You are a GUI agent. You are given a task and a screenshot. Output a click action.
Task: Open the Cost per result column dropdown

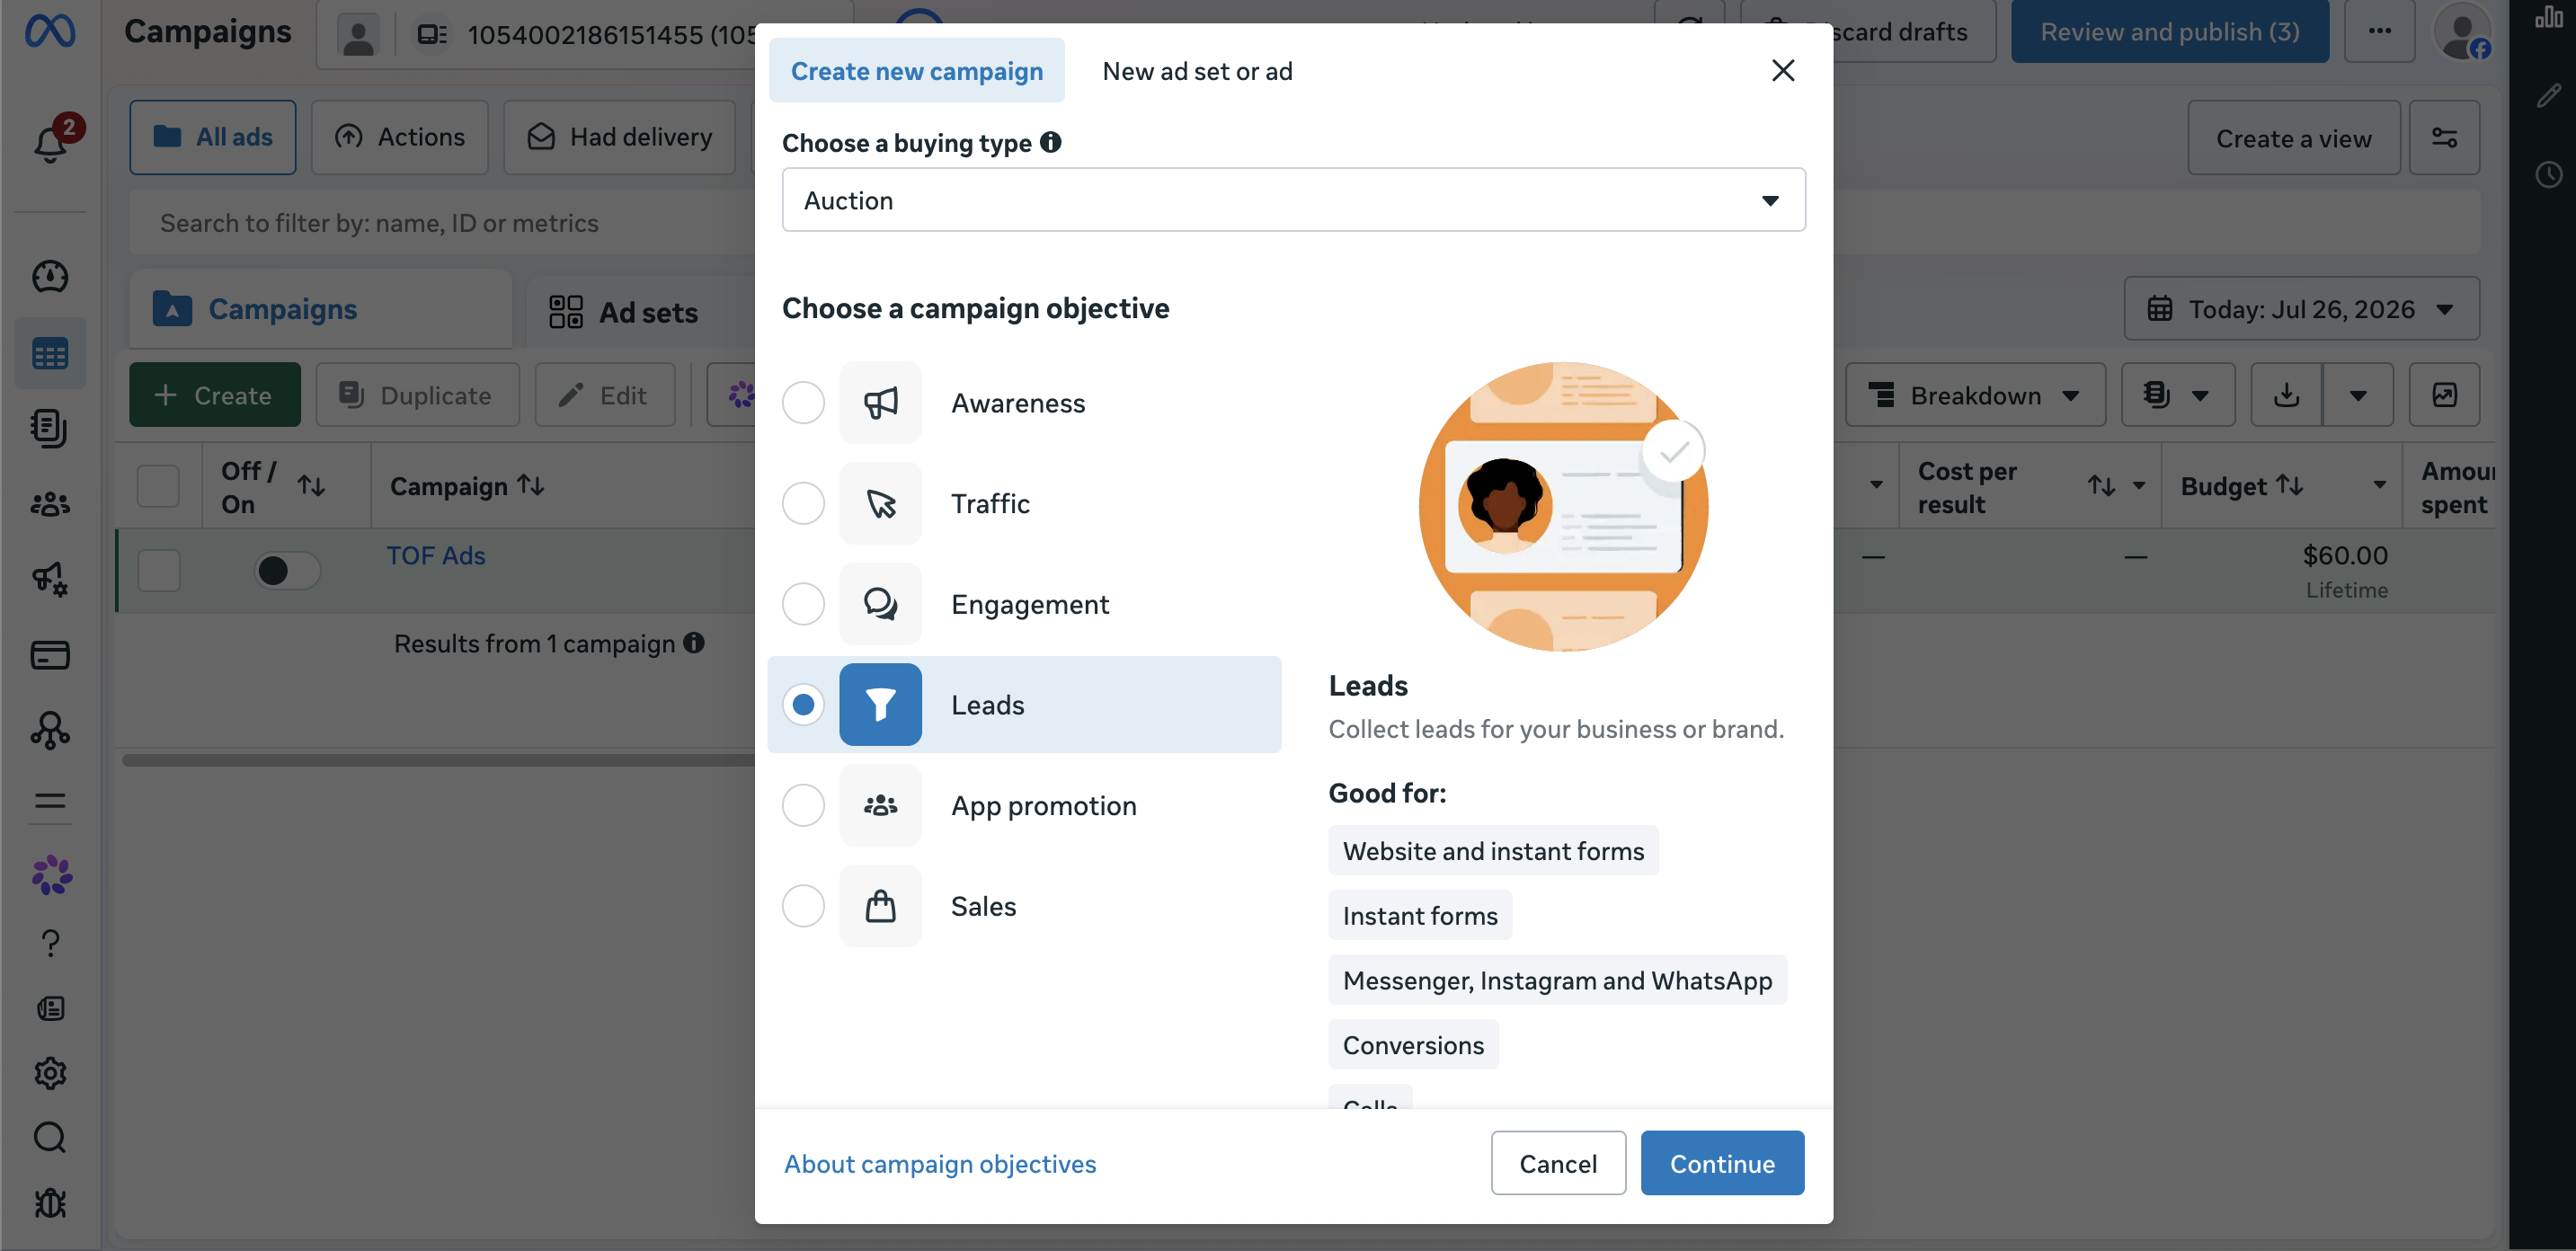click(2139, 485)
